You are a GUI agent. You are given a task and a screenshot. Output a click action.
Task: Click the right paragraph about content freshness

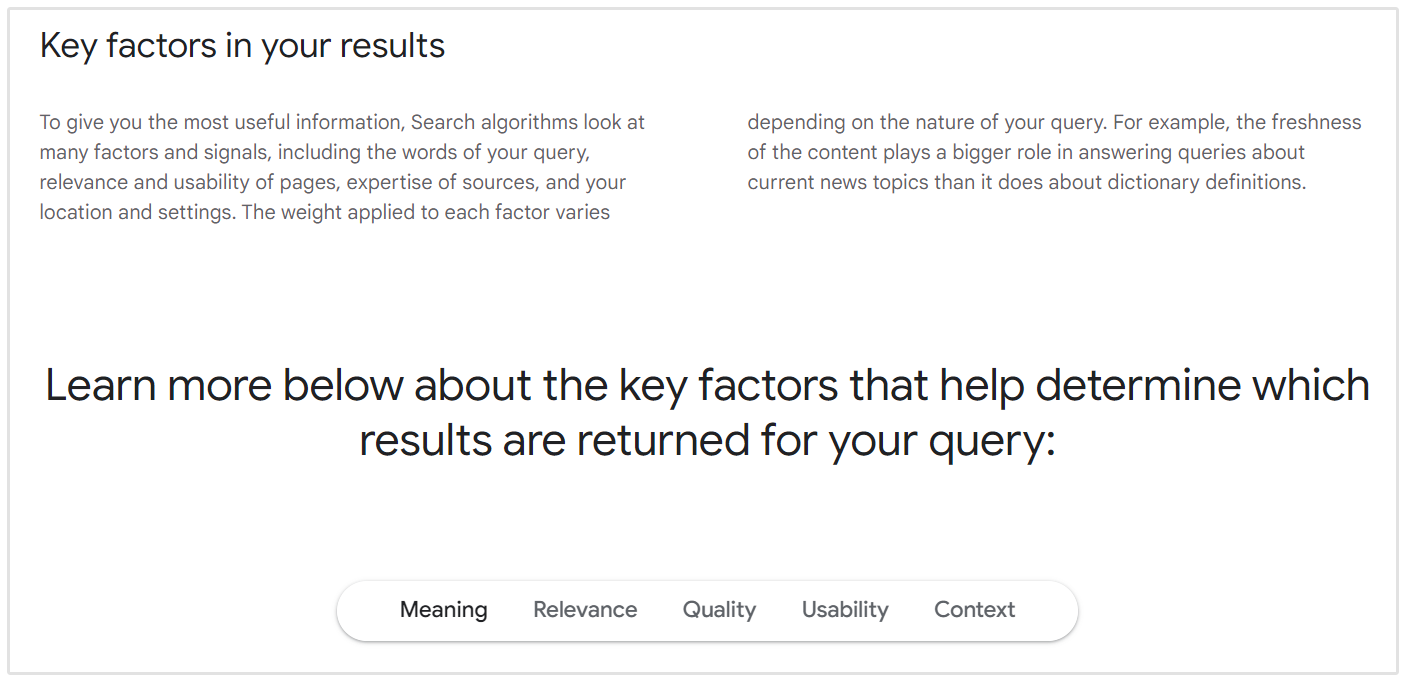click(x=1054, y=151)
